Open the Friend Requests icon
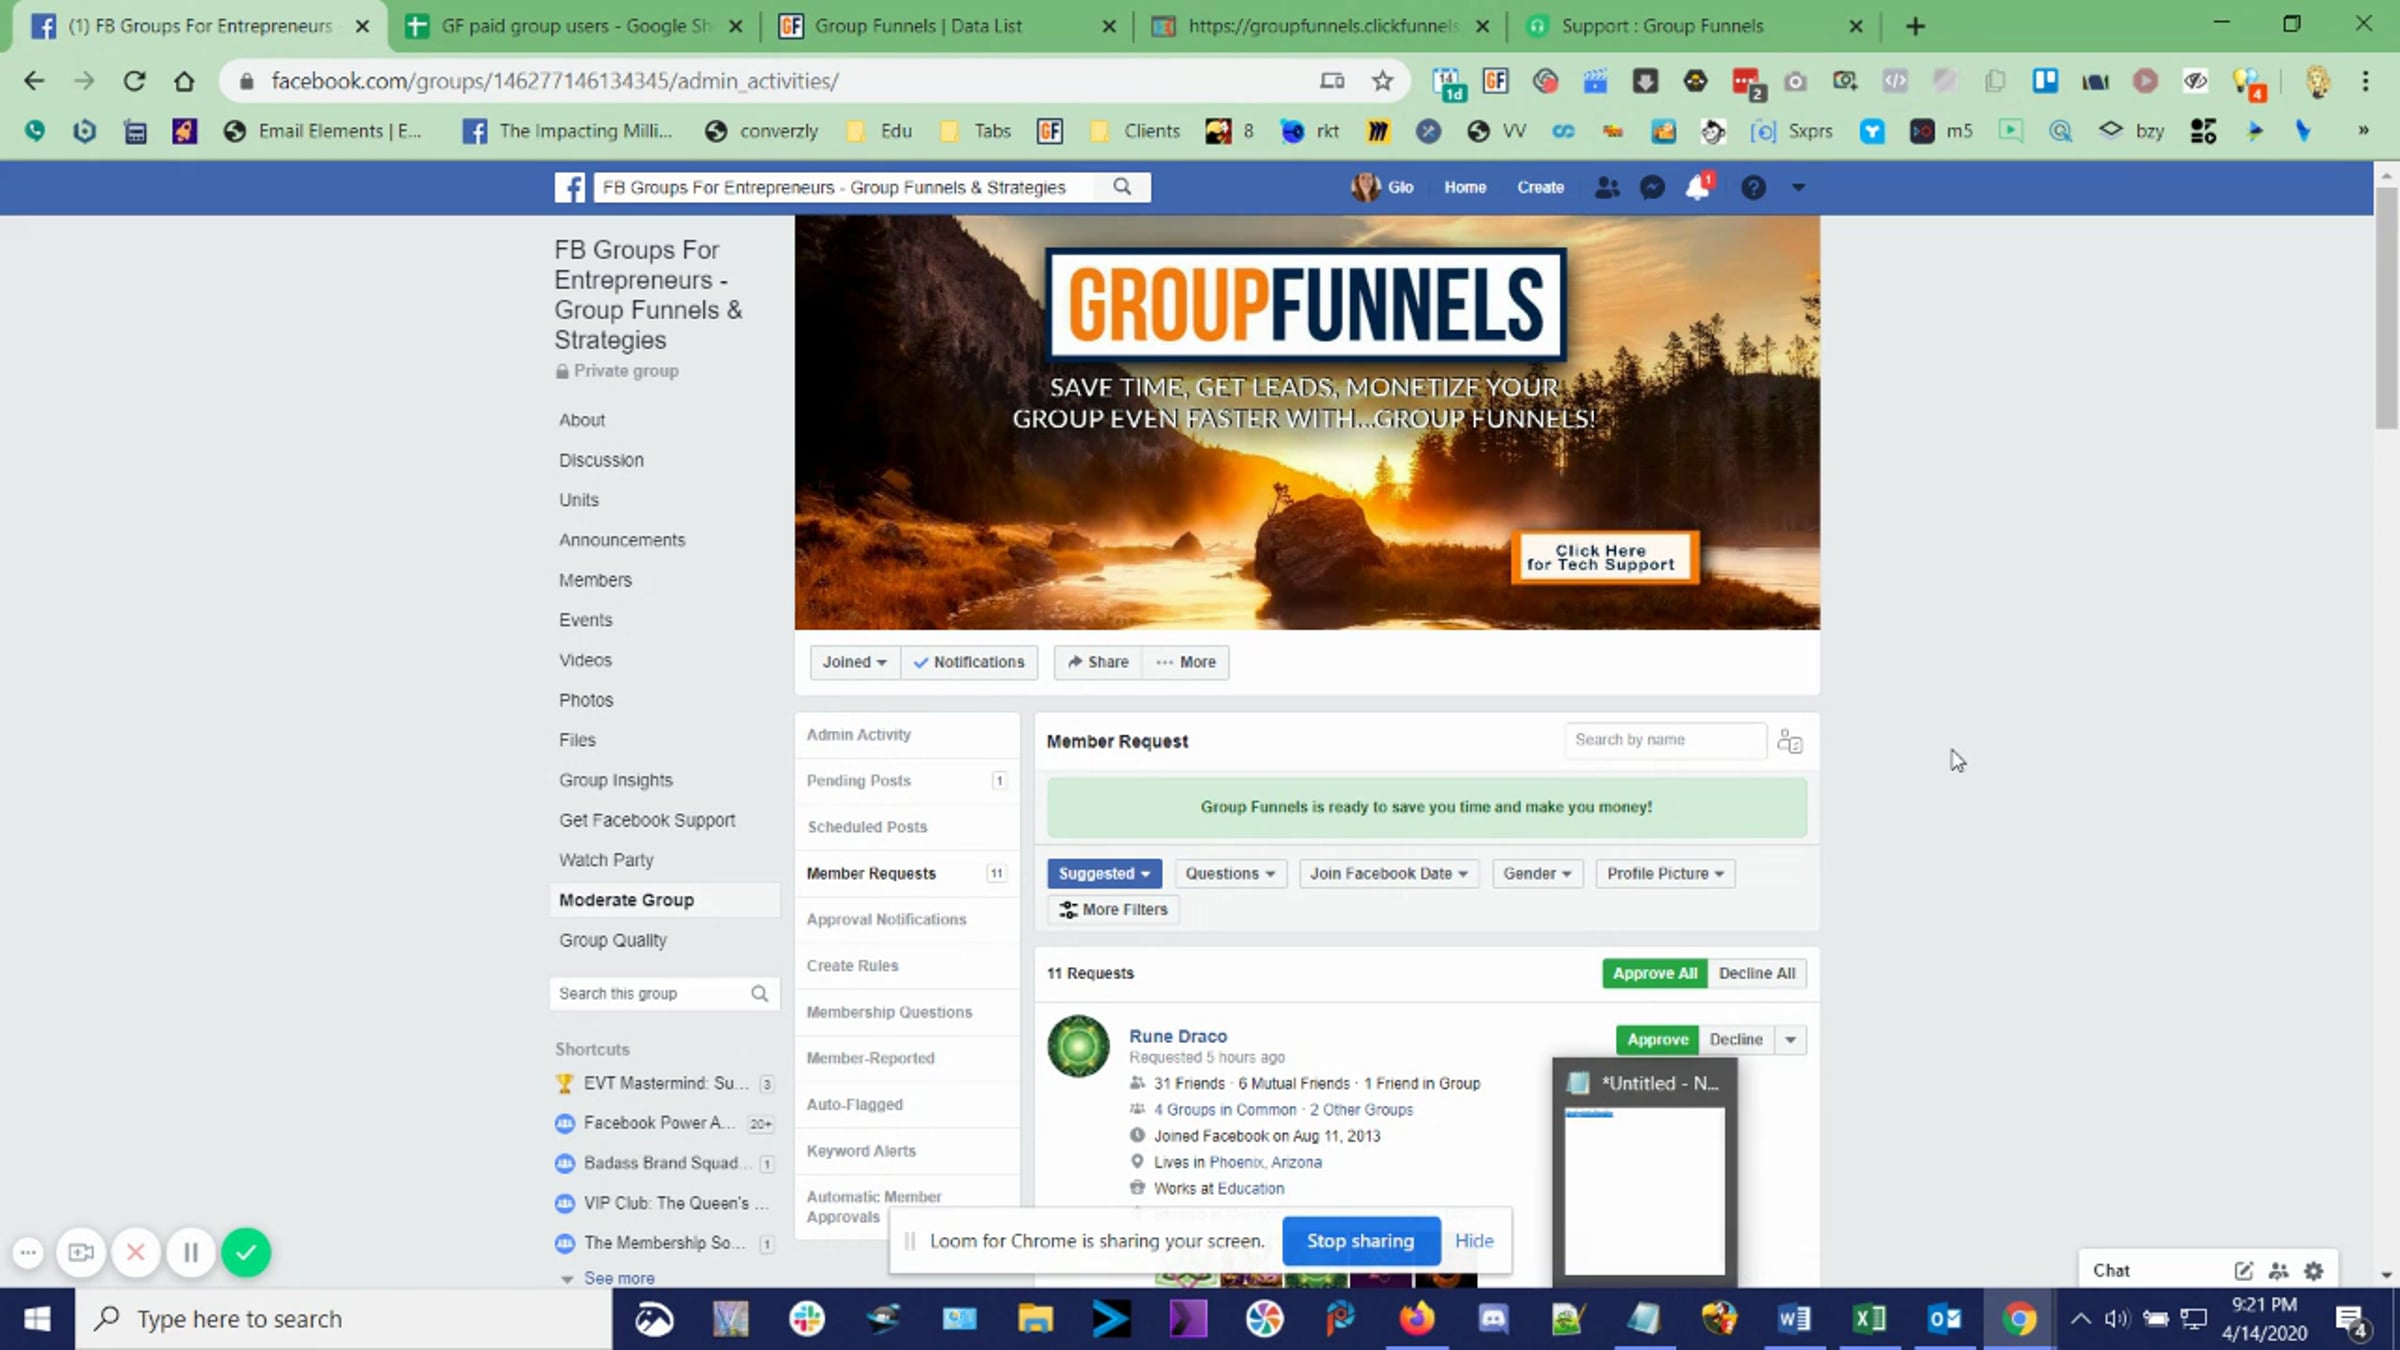Viewport: 2400px width, 1350px height. tap(1607, 187)
